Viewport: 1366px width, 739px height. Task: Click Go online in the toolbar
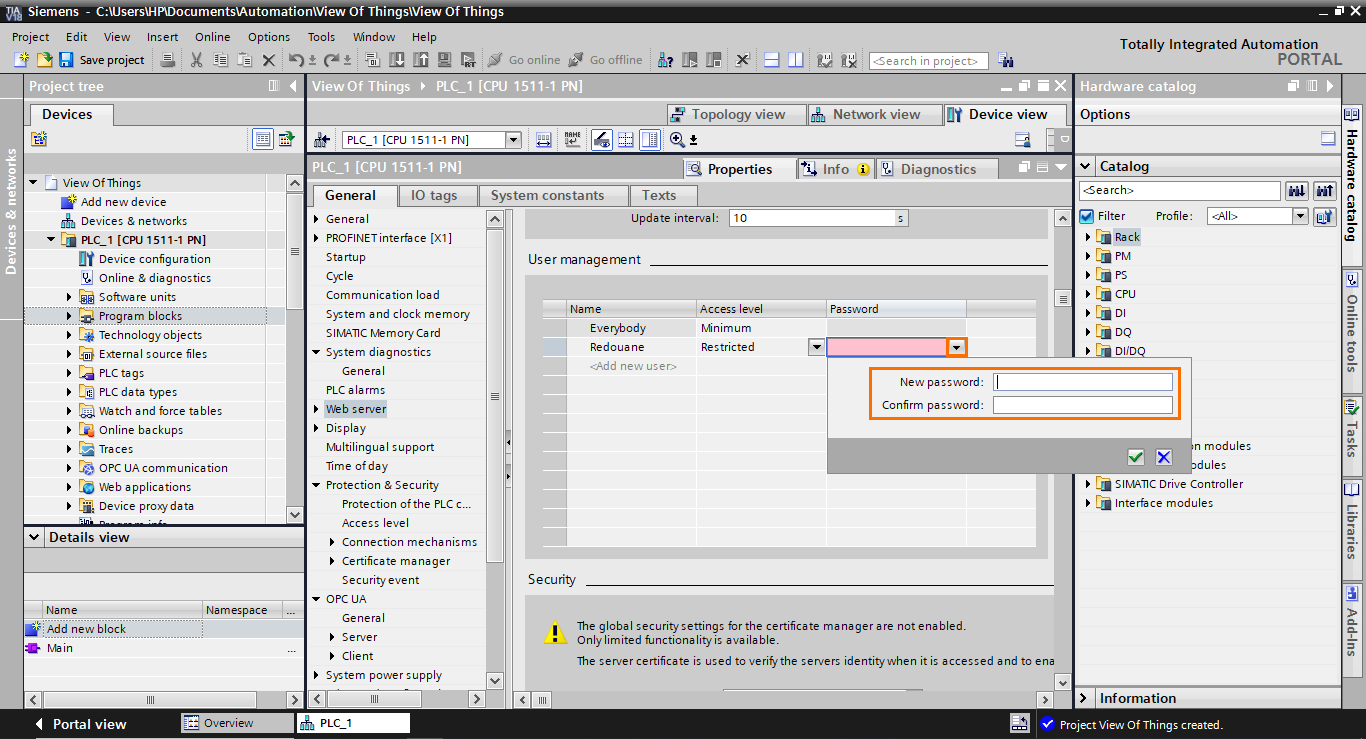click(524, 60)
